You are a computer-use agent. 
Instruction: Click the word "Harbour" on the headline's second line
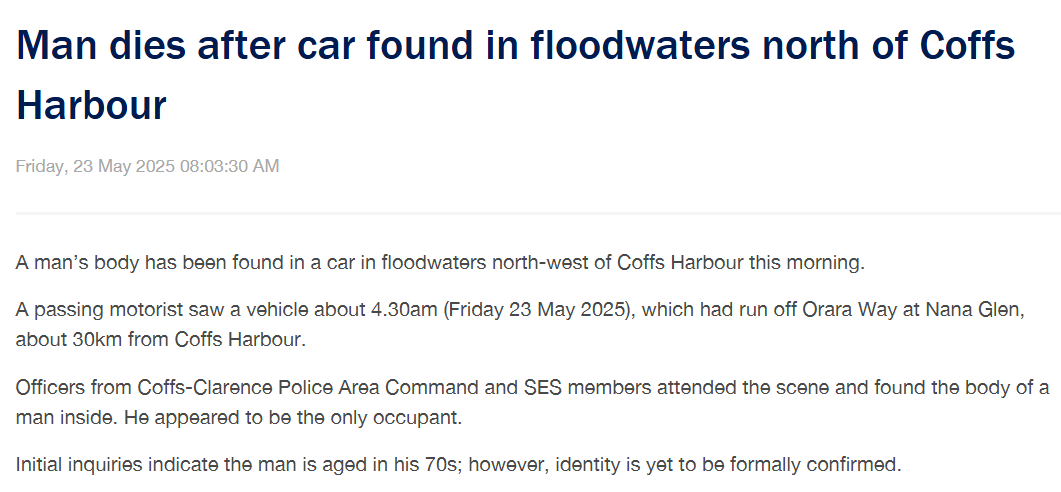[x=91, y=105]
